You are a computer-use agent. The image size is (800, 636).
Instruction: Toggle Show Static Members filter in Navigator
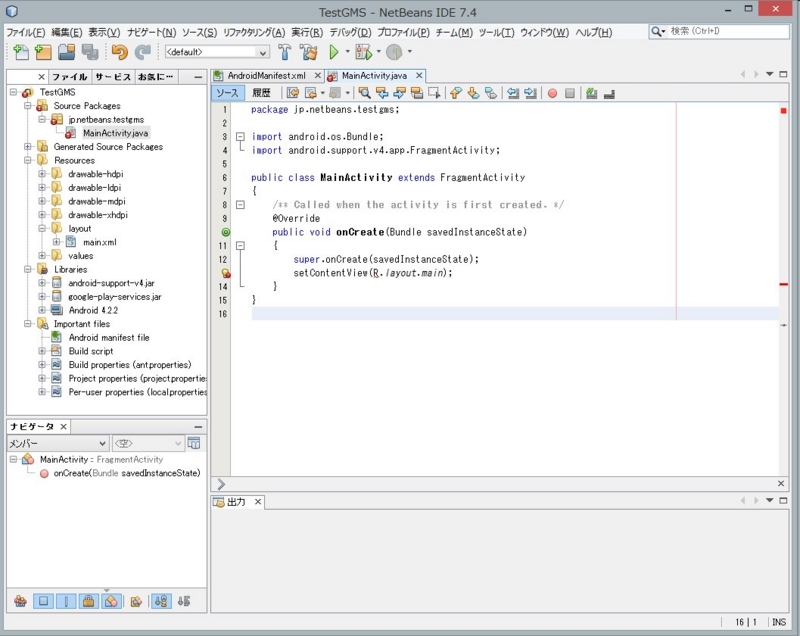[x=66, y=601]
